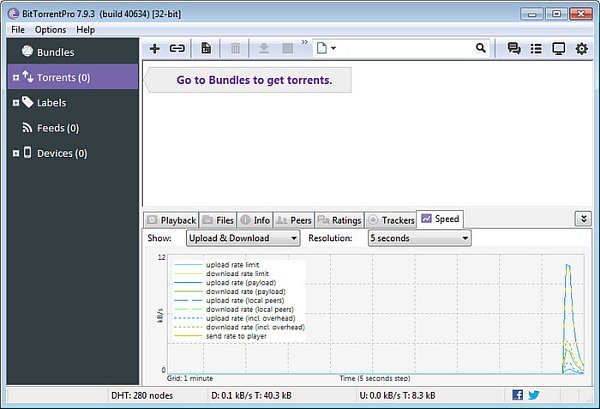600x409 pixels.
Task: Click the upload speed status U: 0.0 kB/s
Action: pyautogui.click(x=397, y=395)
